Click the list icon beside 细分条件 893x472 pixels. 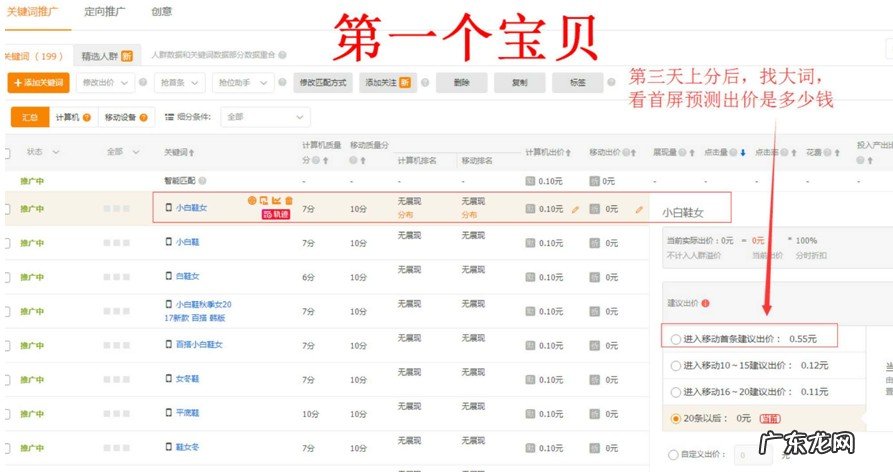[169, 117]
